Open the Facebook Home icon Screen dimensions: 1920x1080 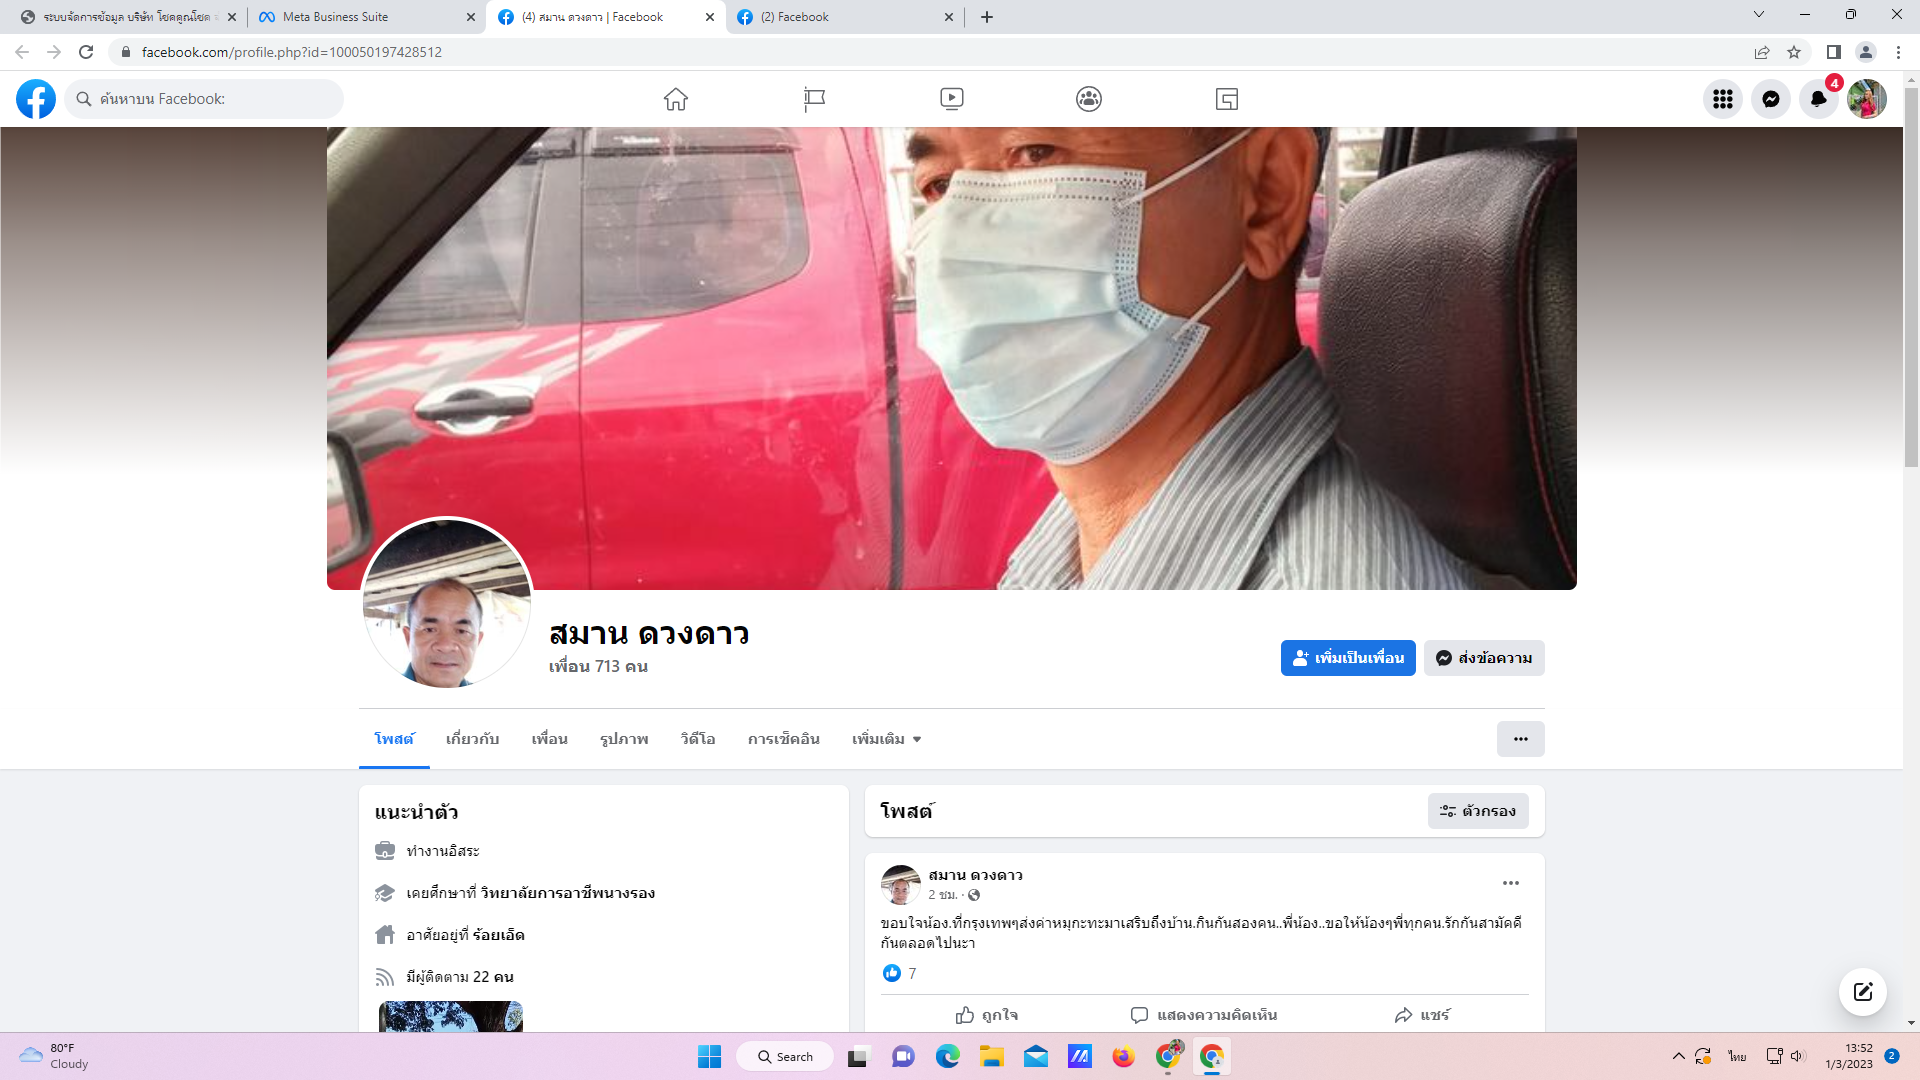click(x=675, y=99)
